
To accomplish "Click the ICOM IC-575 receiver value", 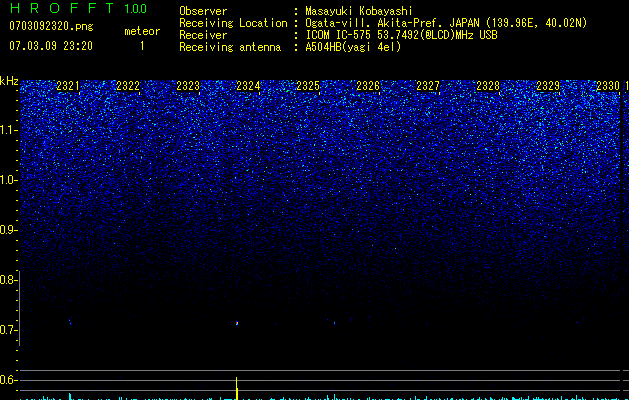I will [x=401, y=35].
